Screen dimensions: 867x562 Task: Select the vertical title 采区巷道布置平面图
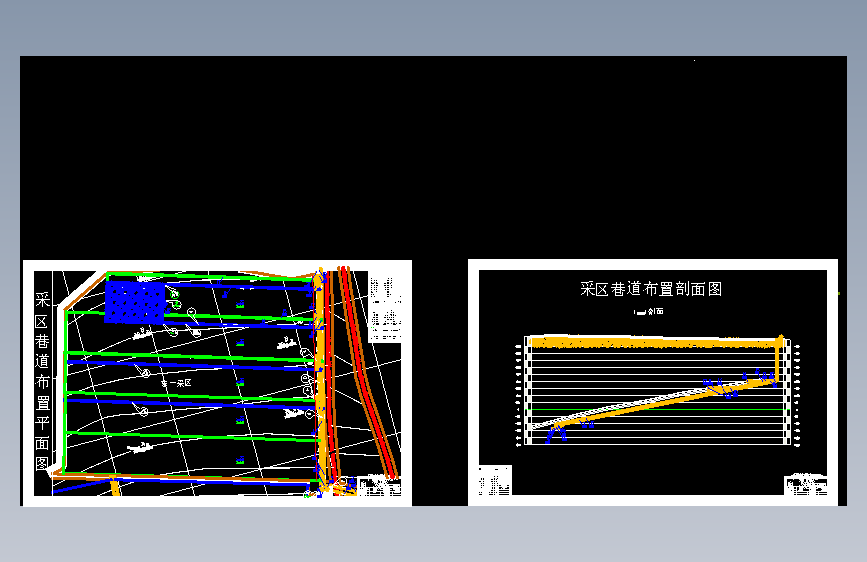pos(43,381)
